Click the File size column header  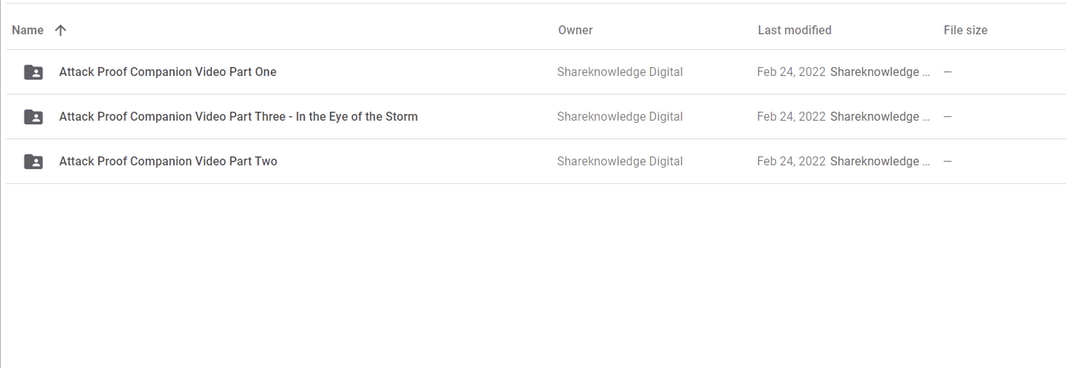965,30
